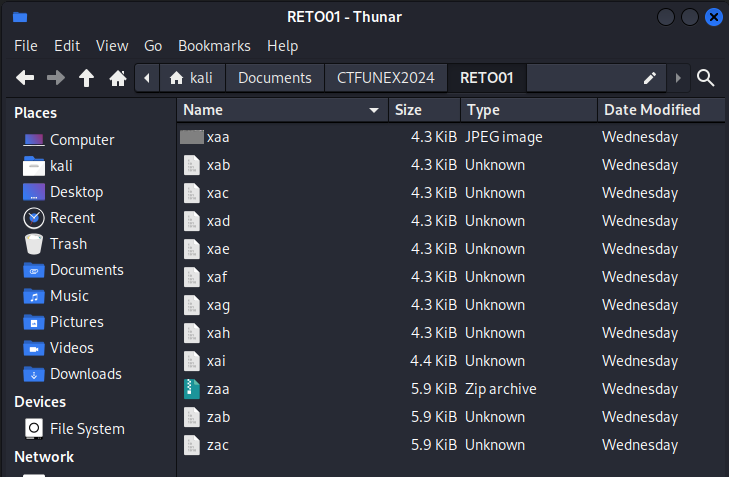This screenshot has width=729, height=477.
Task: Open the View menu
Action: pyautogui.click(x=112, y=46)
